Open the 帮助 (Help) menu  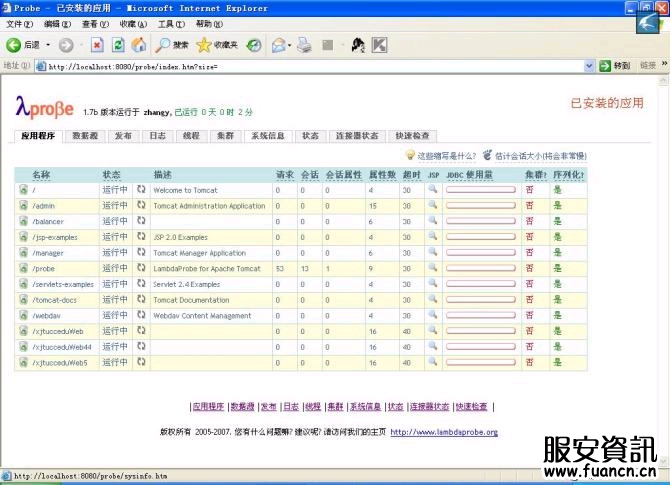209,24
